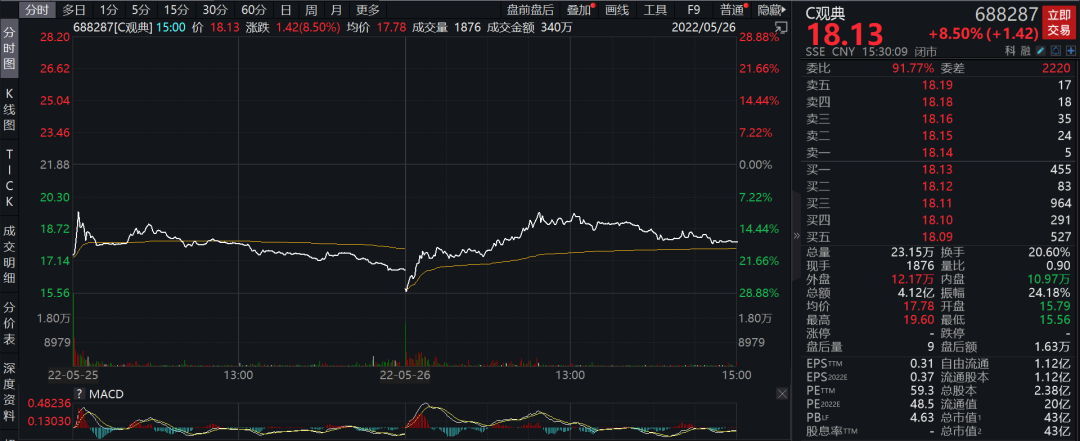
Task: Toggle 隐藏 to hide the side panel
Action: pyautogui.click(x=770, y=9)
